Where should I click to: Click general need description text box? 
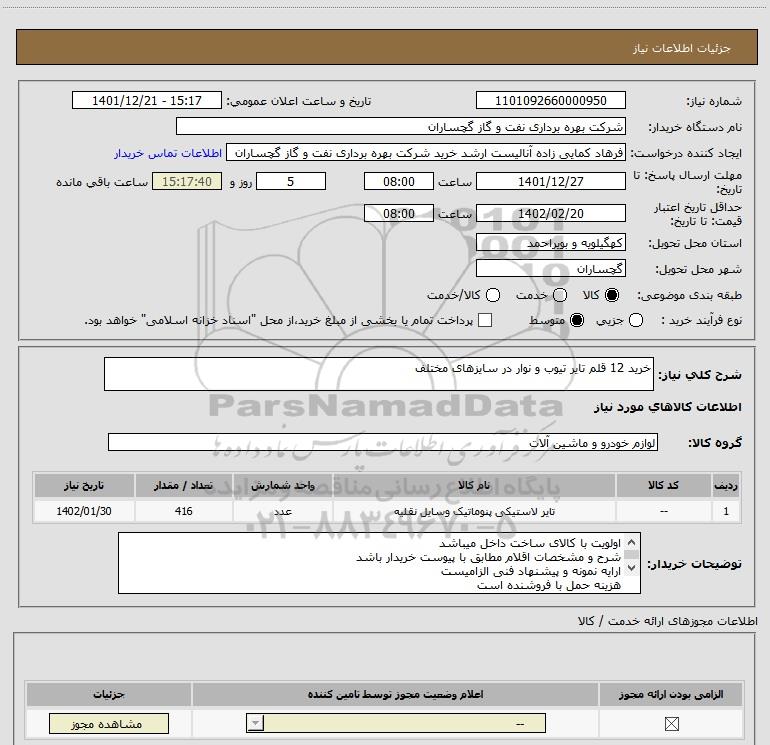(x=379, y=374)
